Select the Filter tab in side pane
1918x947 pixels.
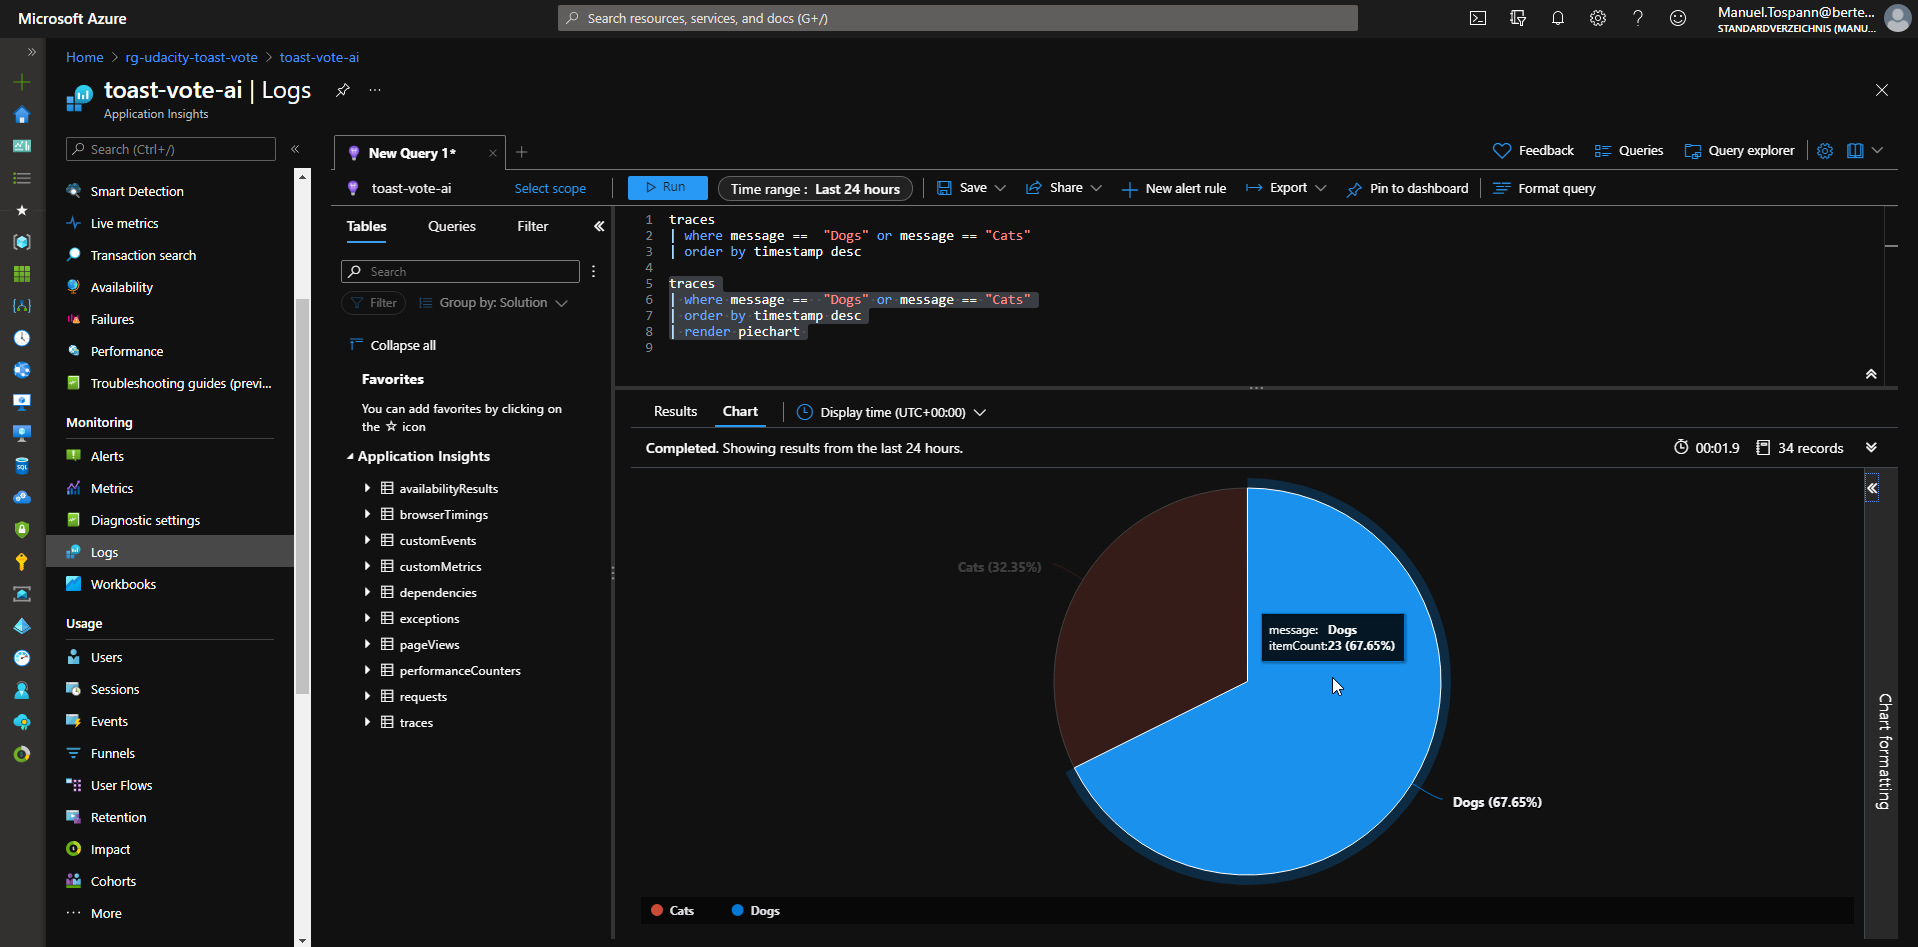click(533, 226)
